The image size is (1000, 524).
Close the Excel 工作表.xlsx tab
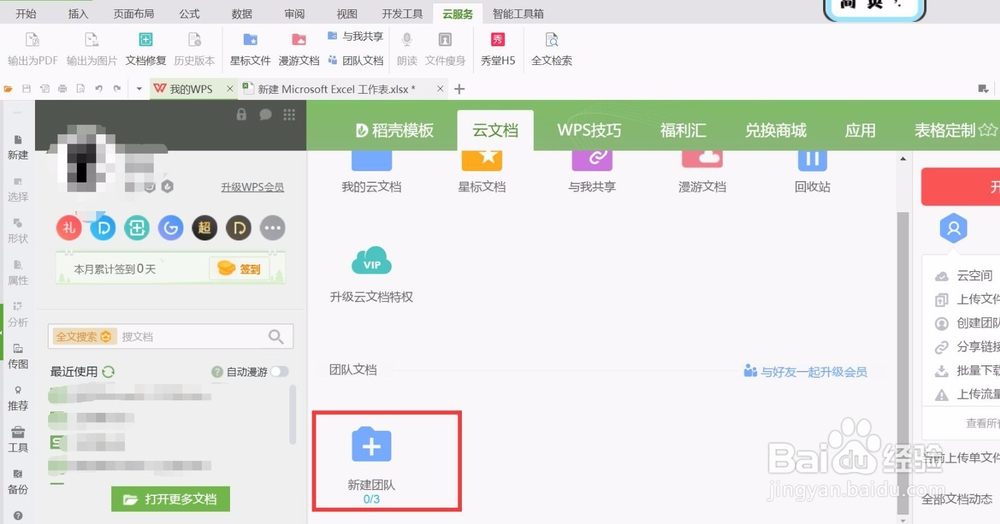coord(440,89)
